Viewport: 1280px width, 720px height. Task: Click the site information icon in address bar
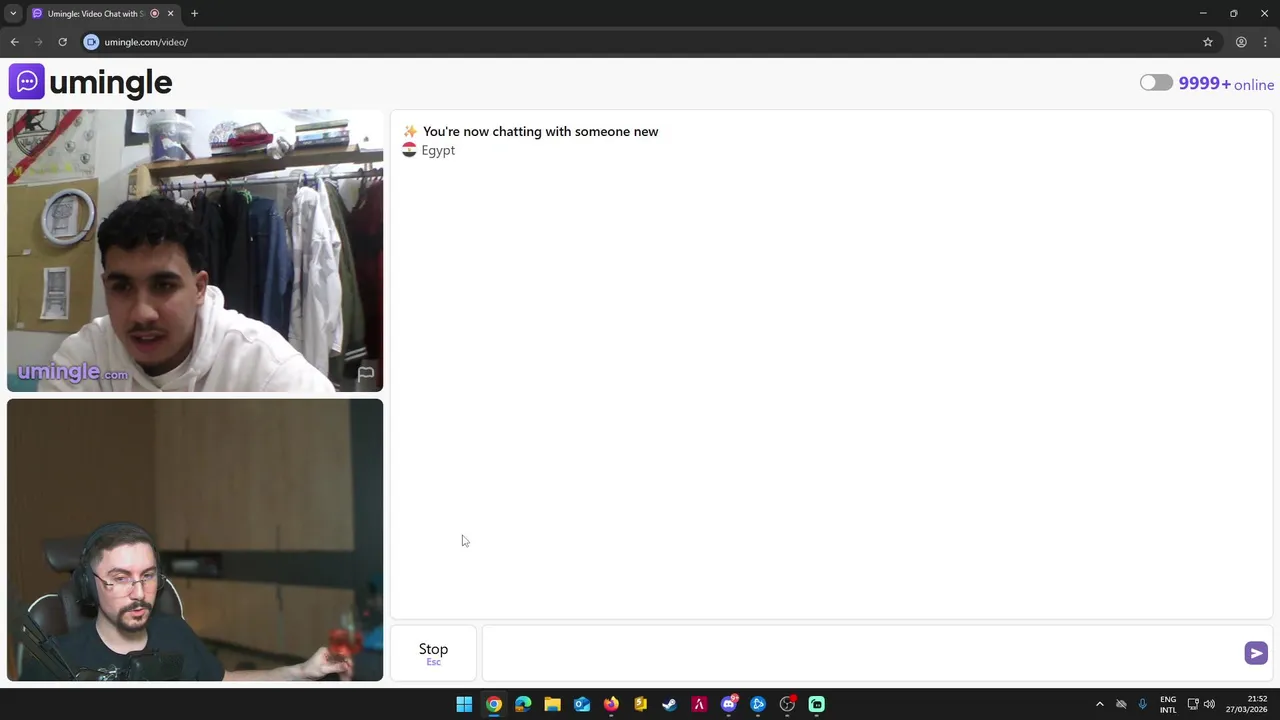pyautogui.click(x=91, y=42)
